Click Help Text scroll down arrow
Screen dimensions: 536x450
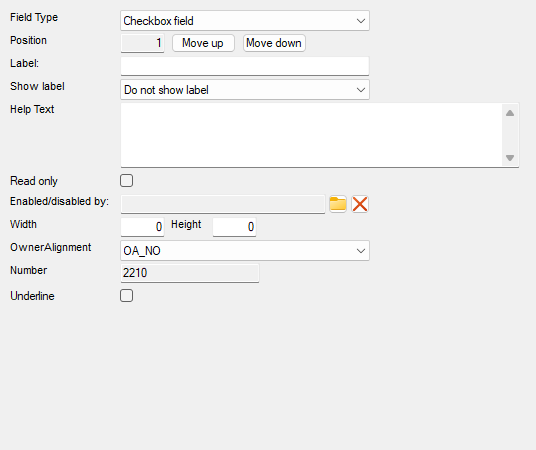tap(510, 158)
